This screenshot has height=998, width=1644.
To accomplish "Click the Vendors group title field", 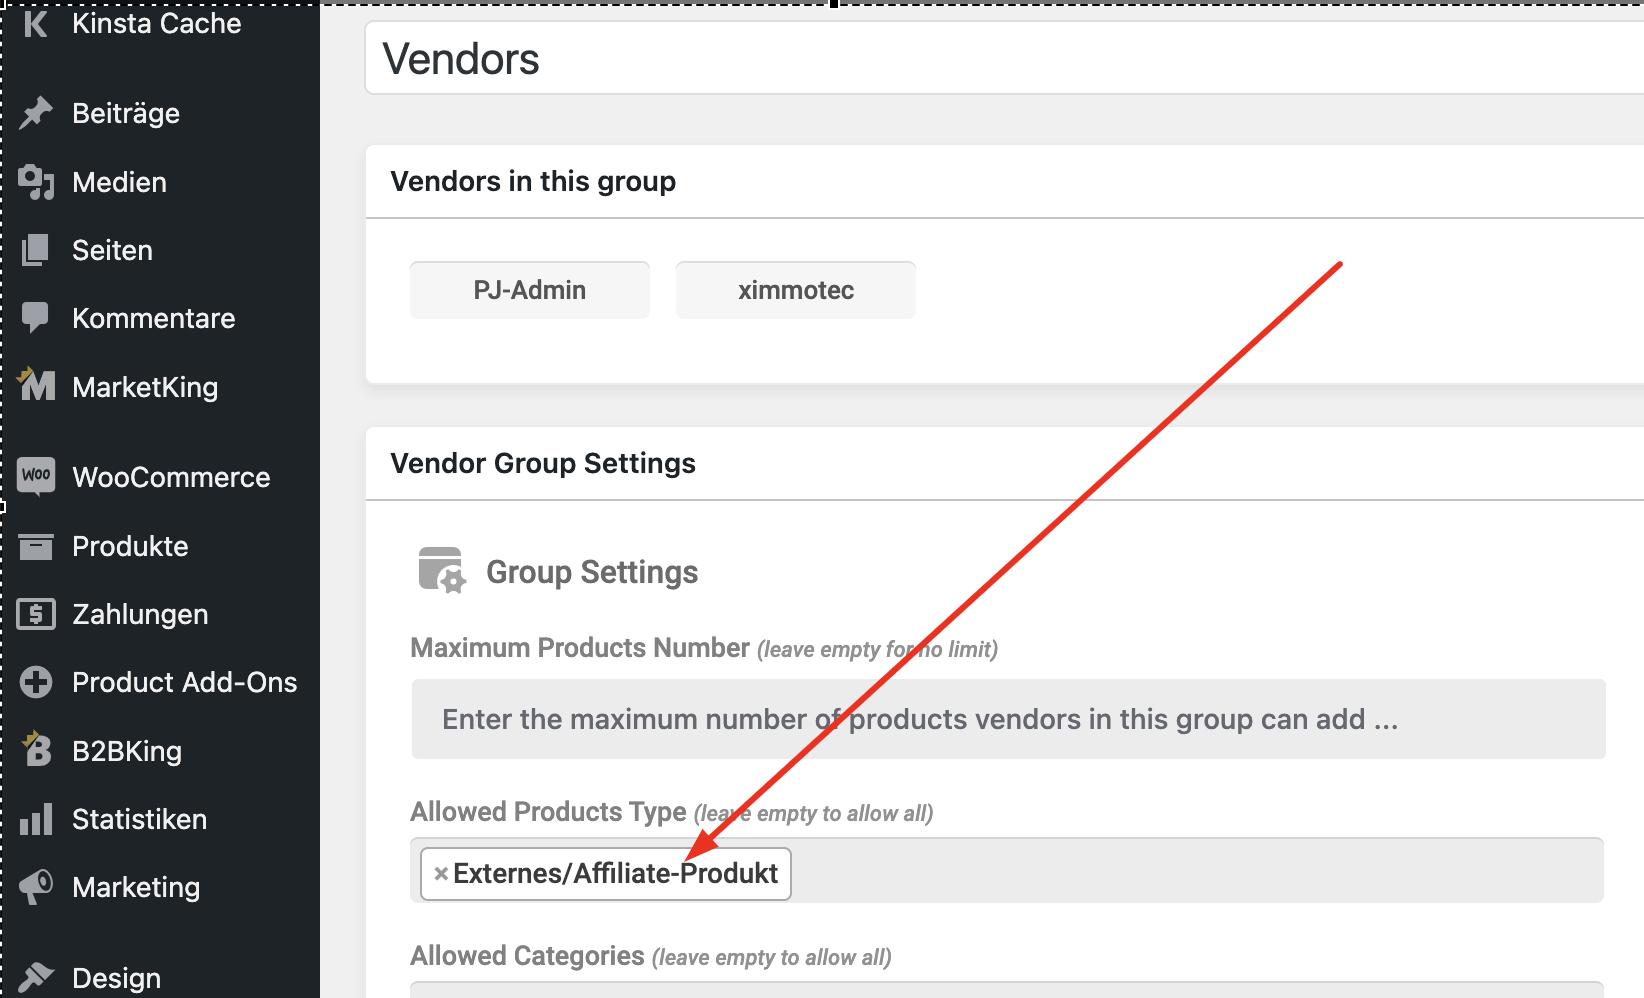I will [1004, 58].
